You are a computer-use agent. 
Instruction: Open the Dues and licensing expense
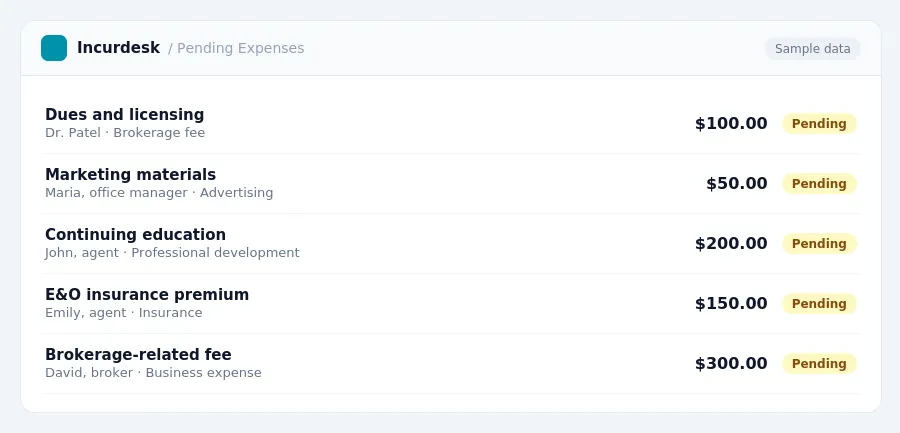(451, 123)
